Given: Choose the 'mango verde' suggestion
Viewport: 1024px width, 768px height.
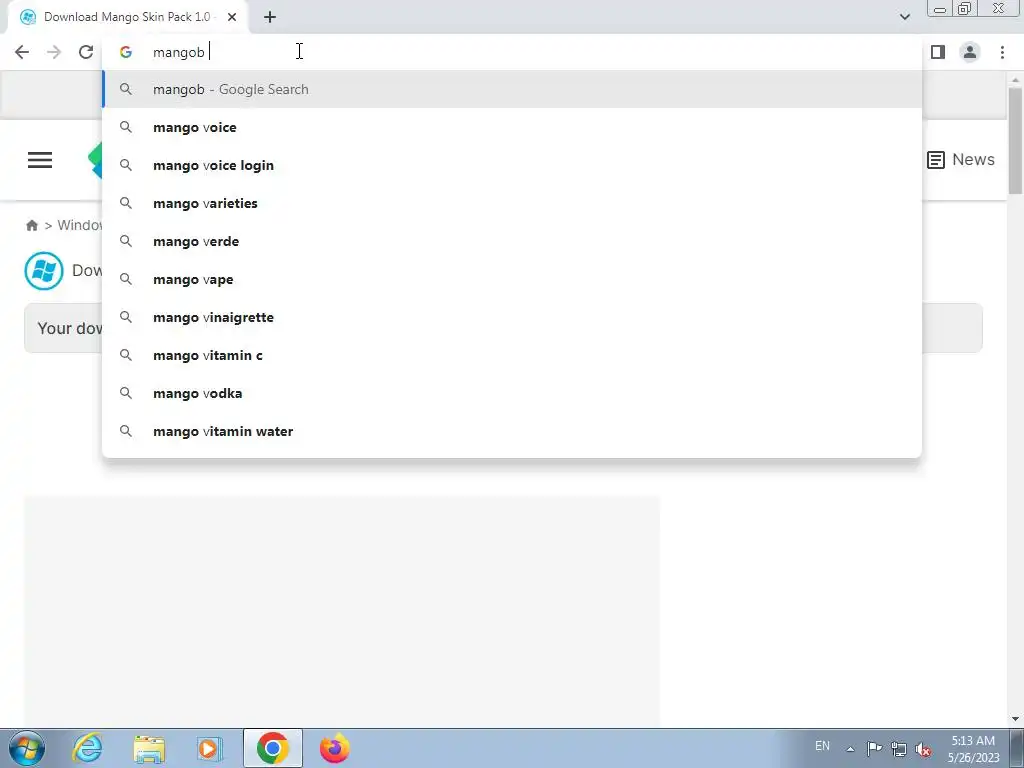Looking at the screenshot, I should pos(512,241).
